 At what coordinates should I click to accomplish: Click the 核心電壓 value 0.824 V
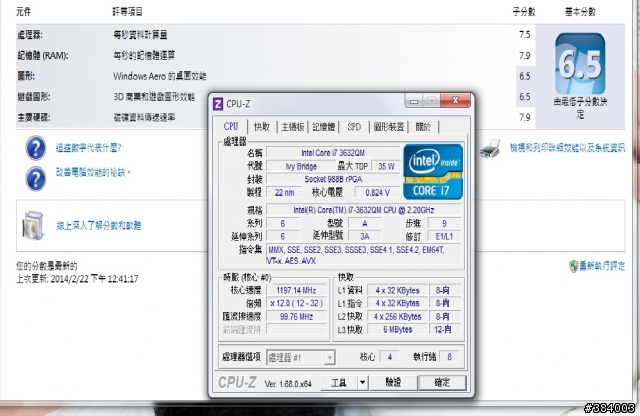coord(377,192)
